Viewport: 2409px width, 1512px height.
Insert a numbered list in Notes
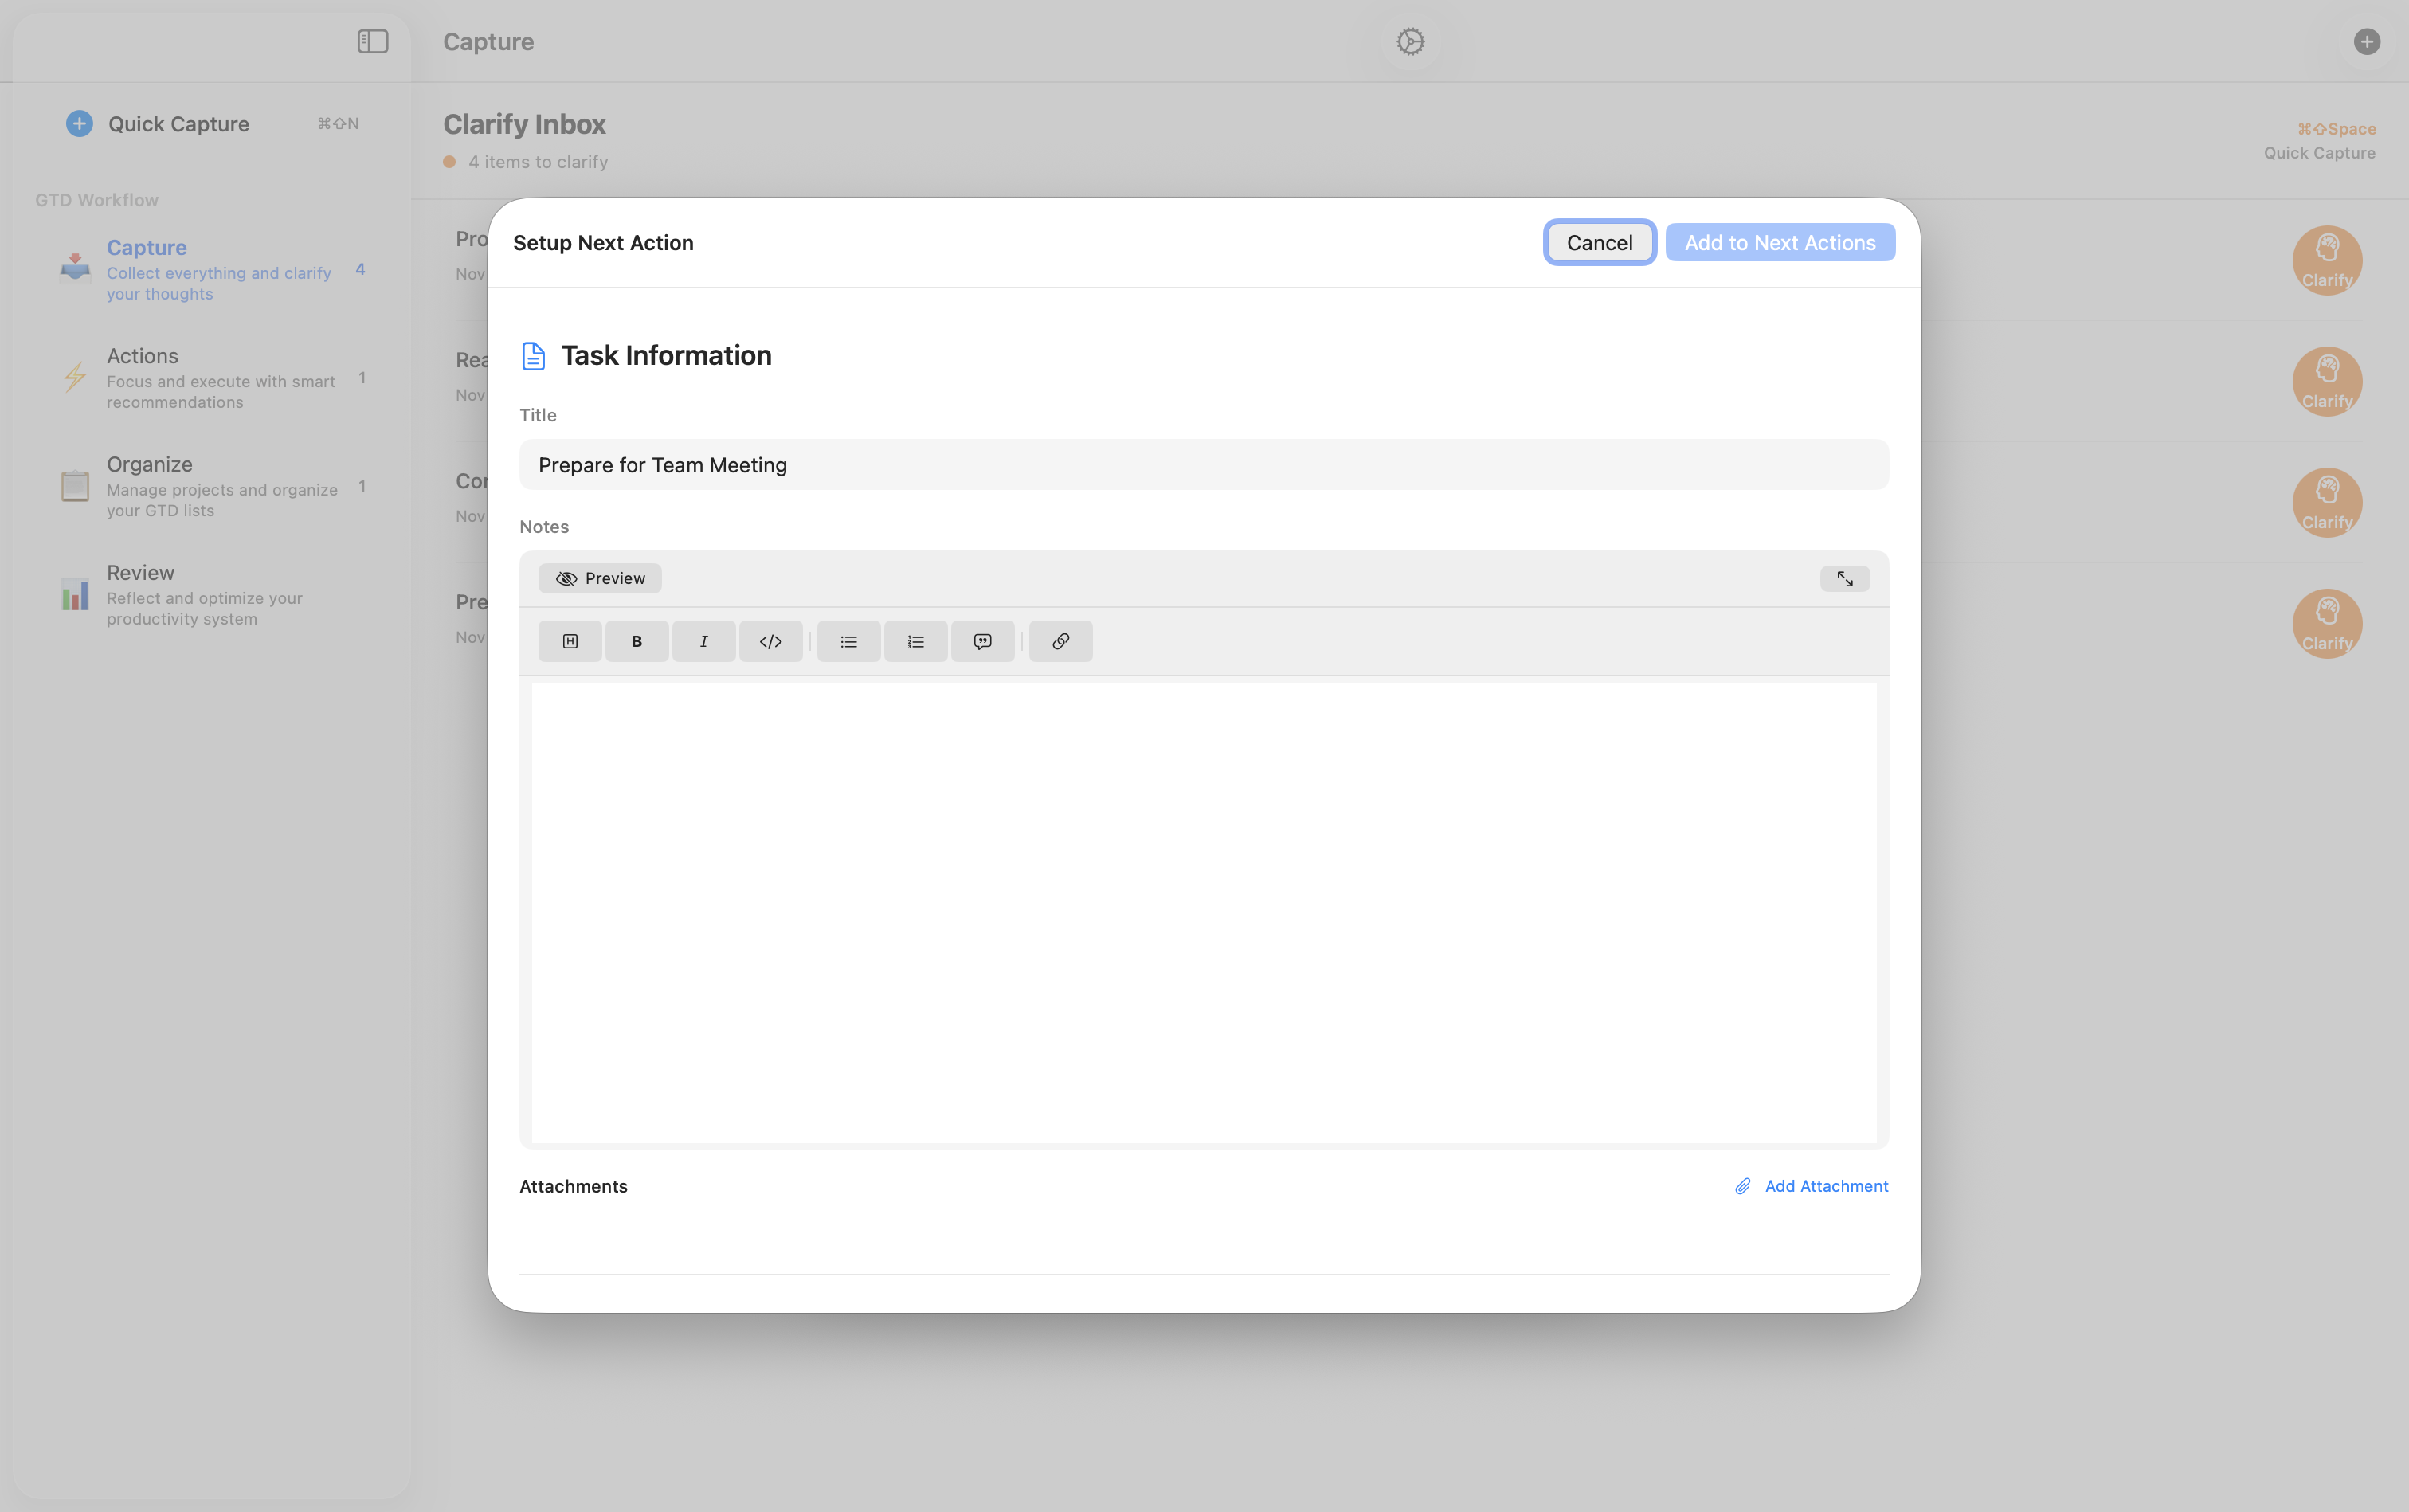pyautogui.click(x=915, y=641)
